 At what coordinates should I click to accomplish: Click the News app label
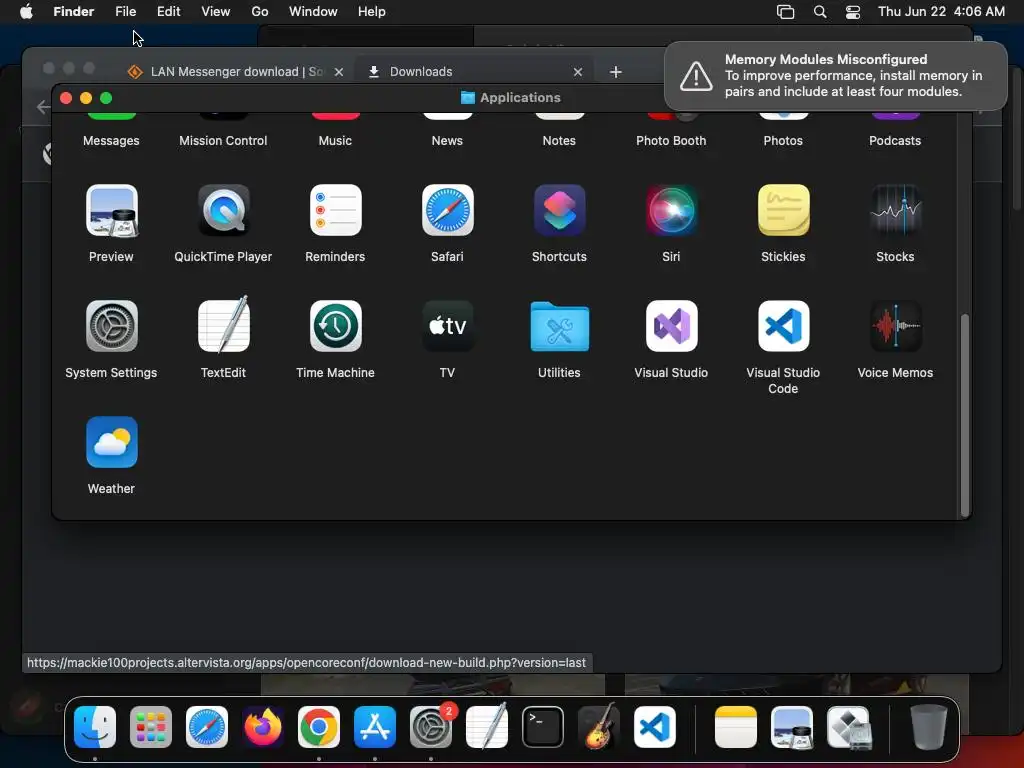(x=447, y=141)
